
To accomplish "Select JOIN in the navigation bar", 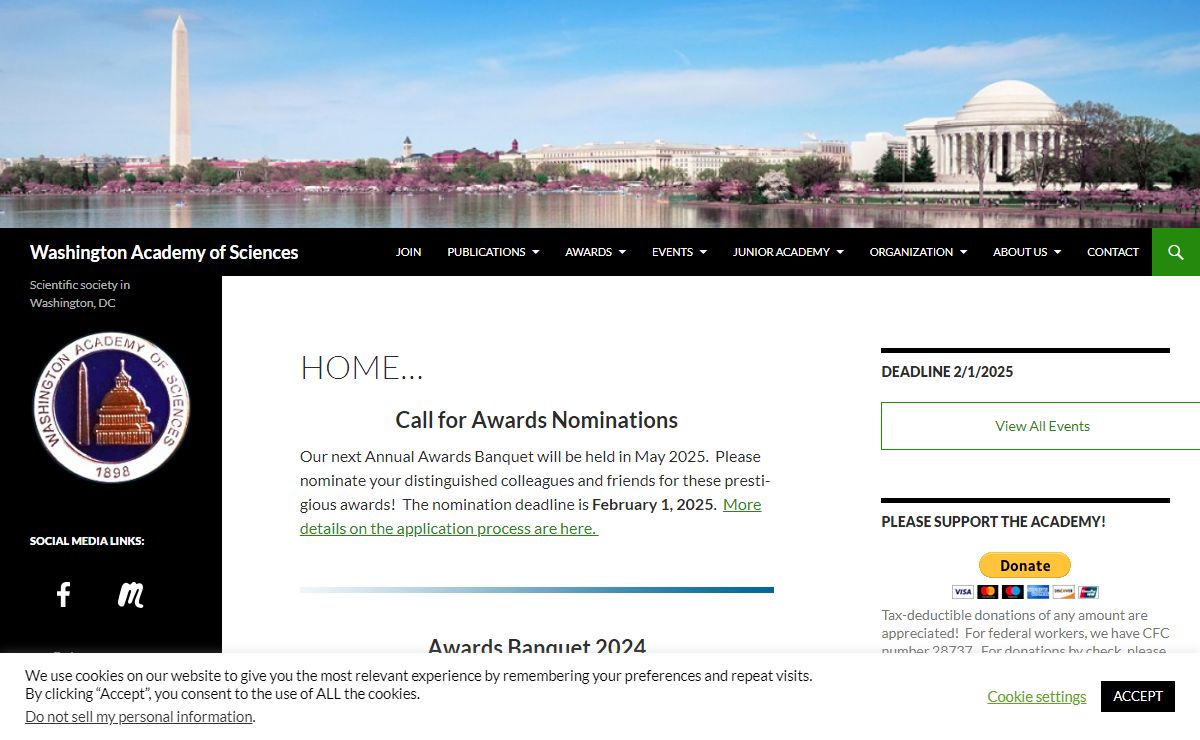I will 408,252.
